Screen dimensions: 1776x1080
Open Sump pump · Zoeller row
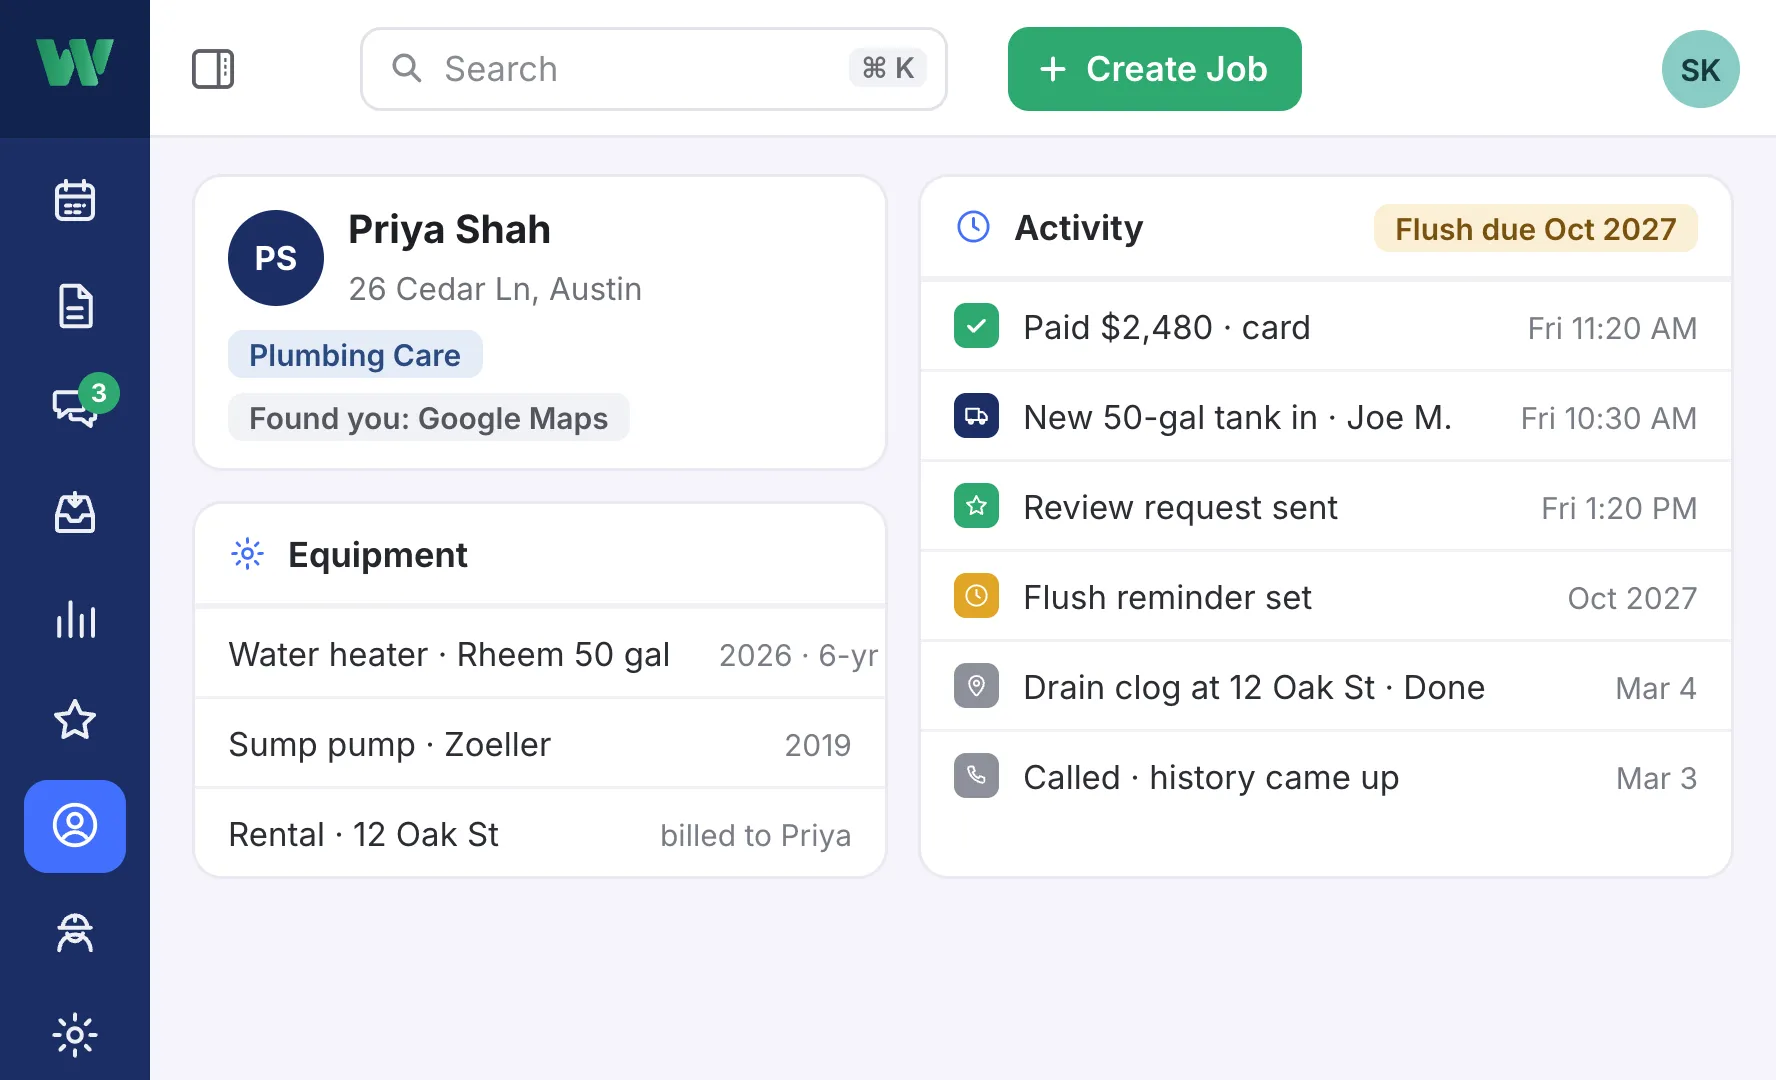pos(540,745)
